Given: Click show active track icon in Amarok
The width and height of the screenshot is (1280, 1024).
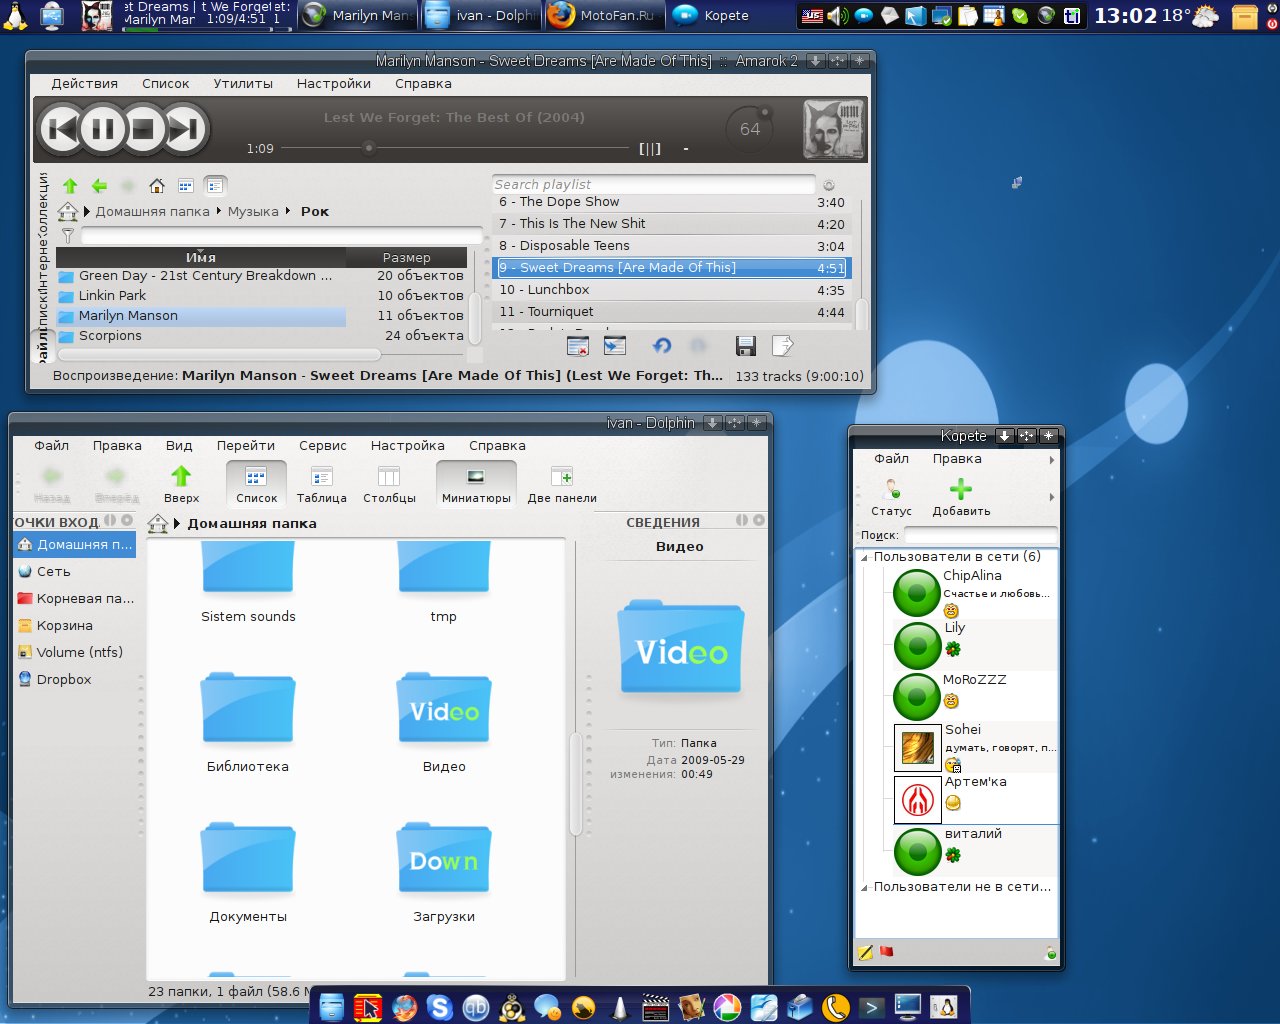Looking at the screenshot, I should pyautogui.click(x=615, y=346).
